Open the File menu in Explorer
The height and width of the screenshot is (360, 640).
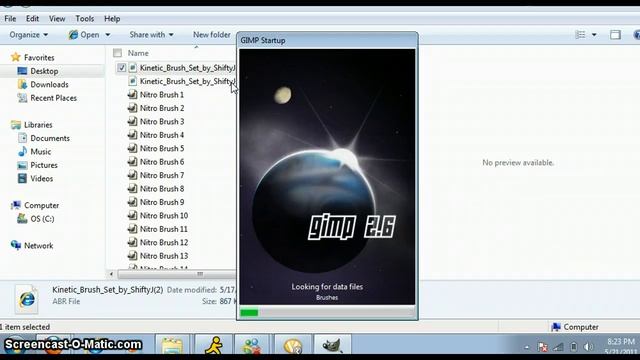10,19
